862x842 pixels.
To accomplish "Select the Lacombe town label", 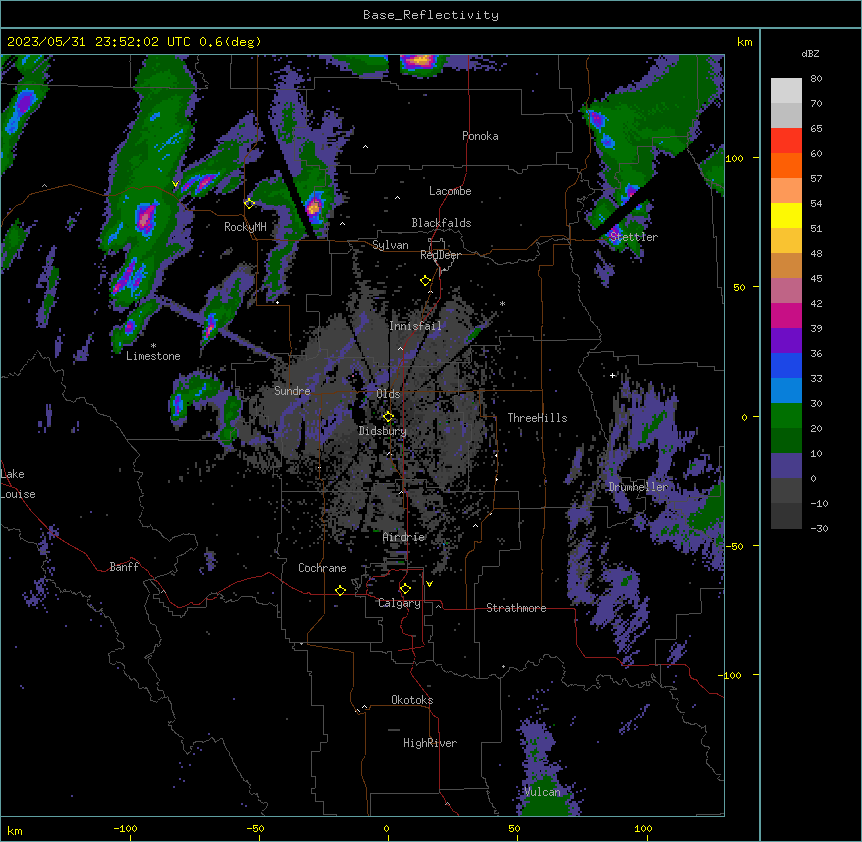I will tap(450, 191).
